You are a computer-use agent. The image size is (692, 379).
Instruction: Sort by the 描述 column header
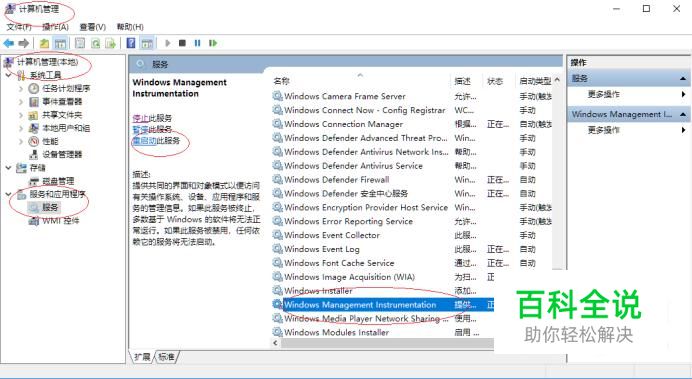click(x=463, y=81)
